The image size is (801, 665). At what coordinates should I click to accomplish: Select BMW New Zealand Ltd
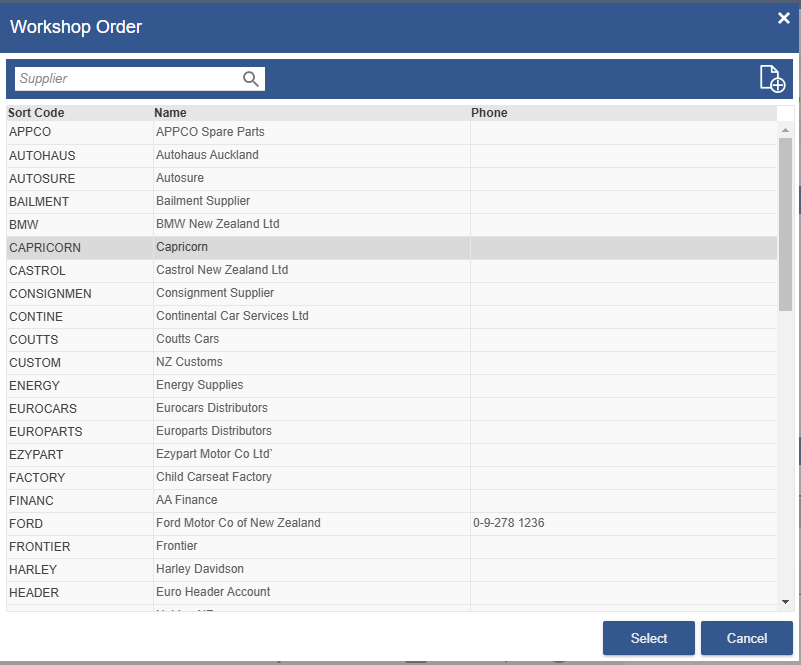(312, 224)
